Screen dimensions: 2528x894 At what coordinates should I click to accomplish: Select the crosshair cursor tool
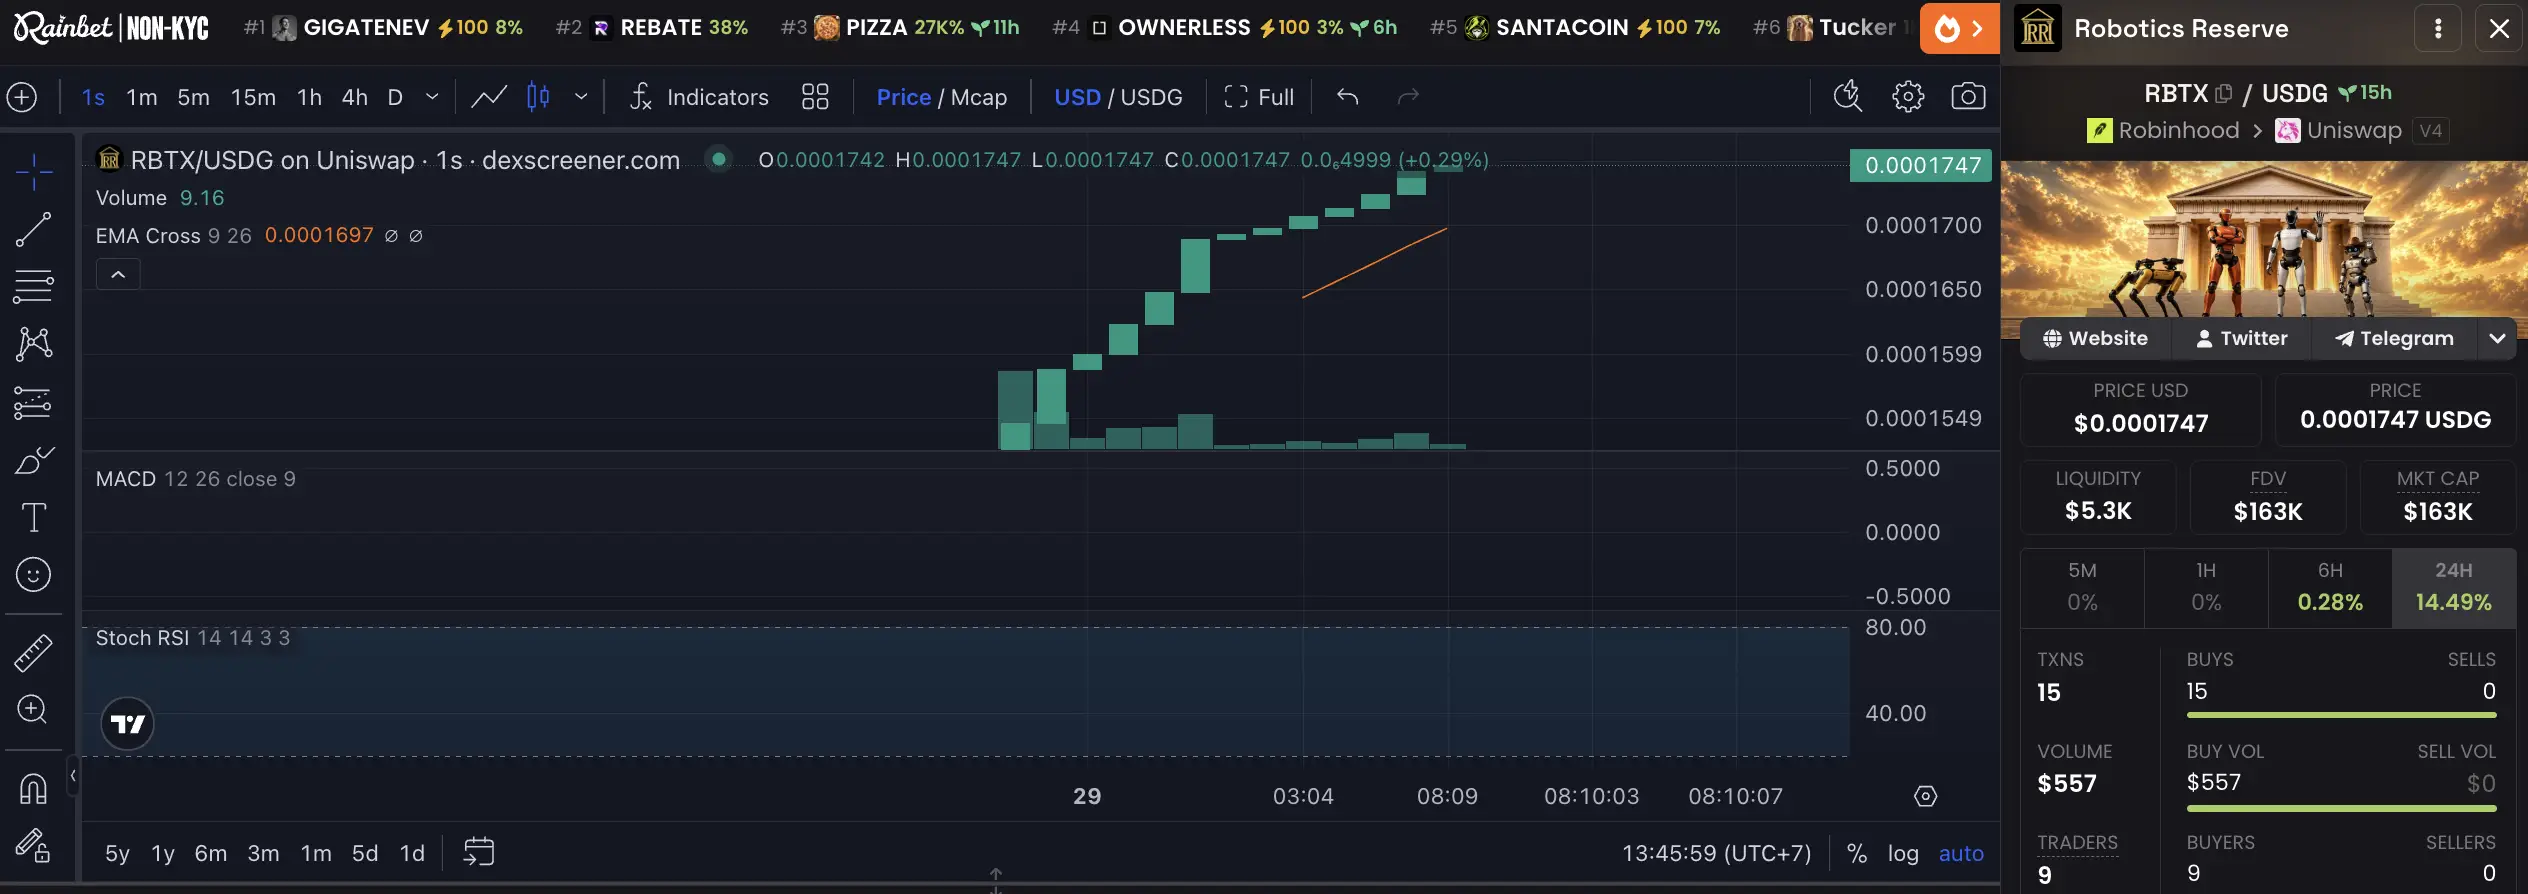tap(34, 172)
